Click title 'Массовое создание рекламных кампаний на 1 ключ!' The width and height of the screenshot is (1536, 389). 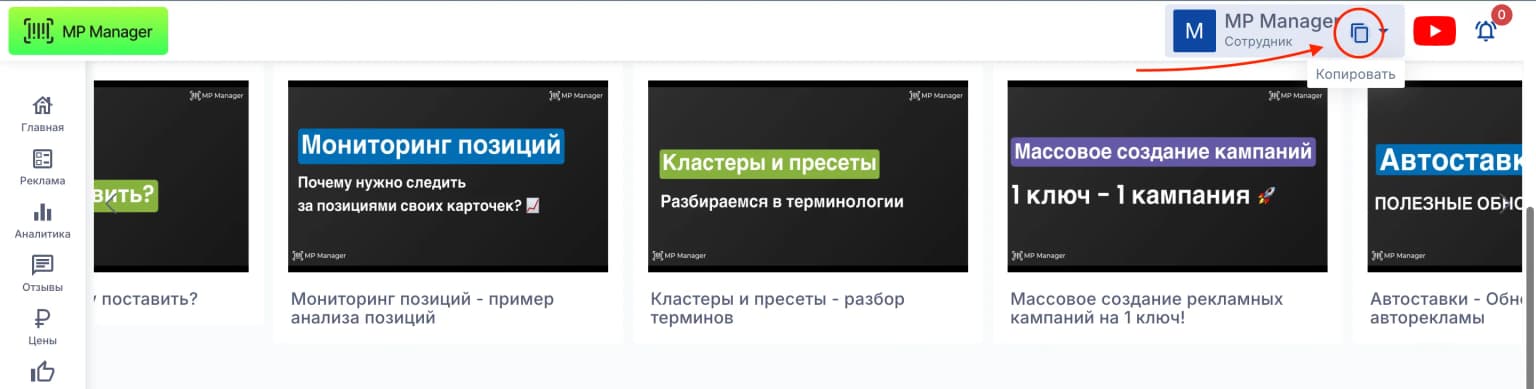coord(1146,308)
